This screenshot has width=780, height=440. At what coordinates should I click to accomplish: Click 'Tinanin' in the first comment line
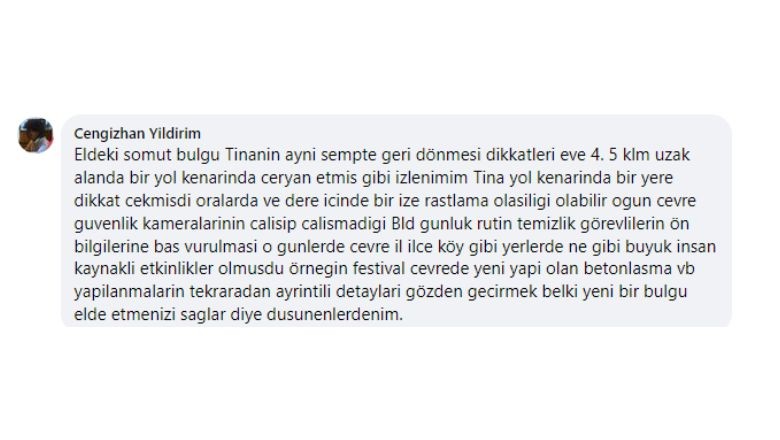(252, 155)
